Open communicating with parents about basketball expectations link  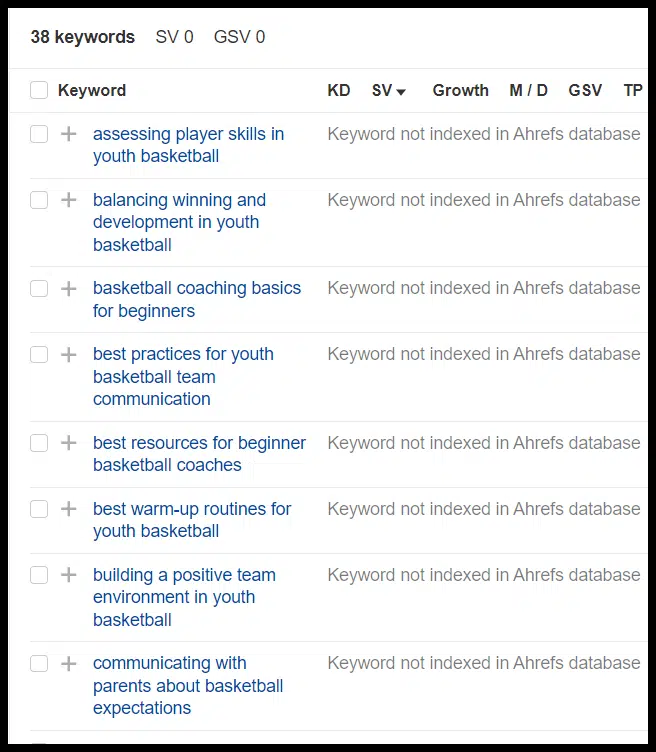(188, 685)
